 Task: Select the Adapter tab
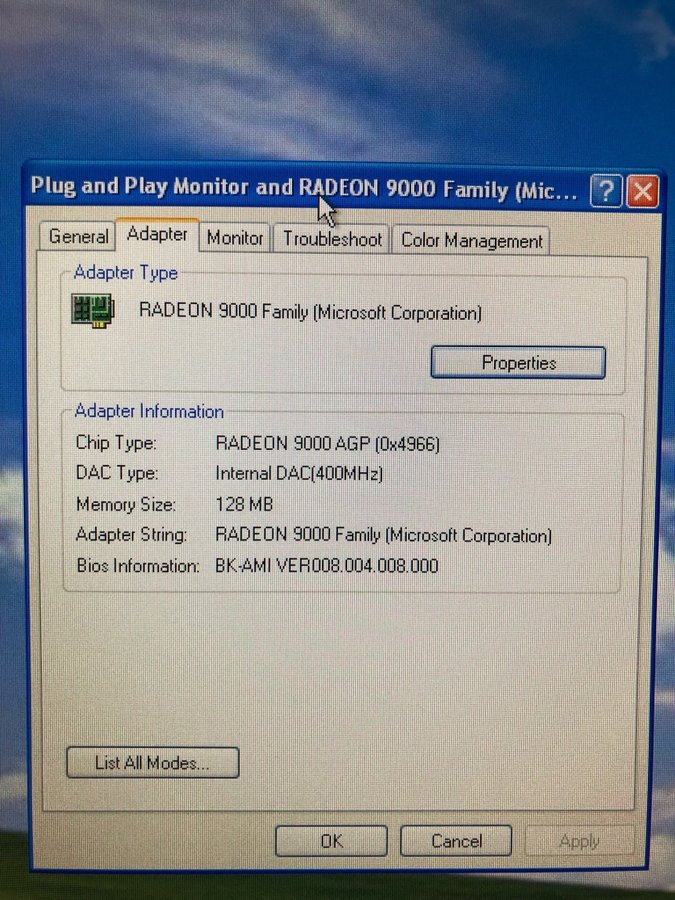pyautogui.click(x=157, y=234)
